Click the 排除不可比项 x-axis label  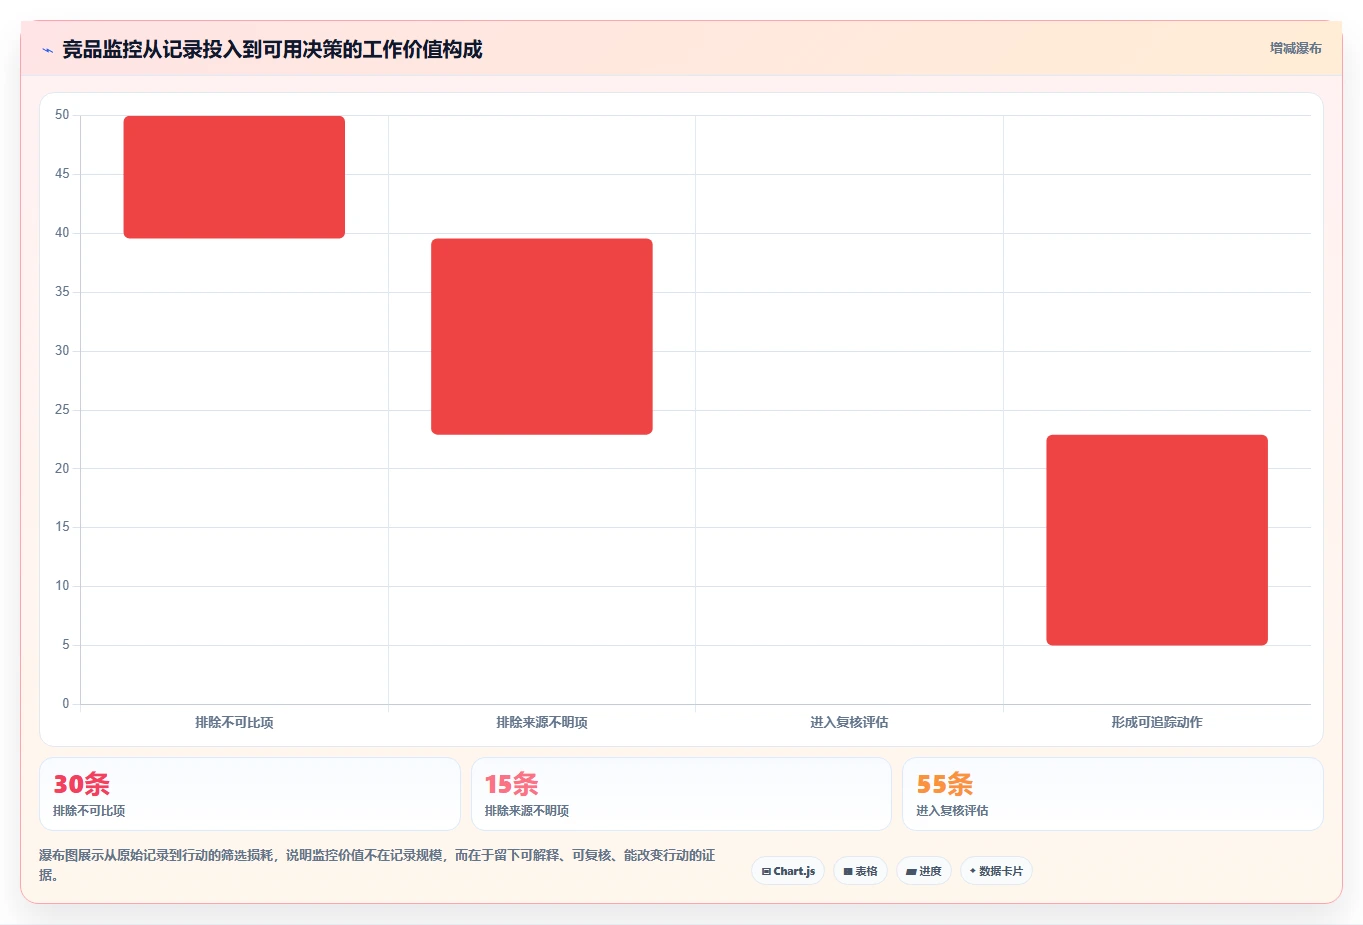[x=234, y=722]
